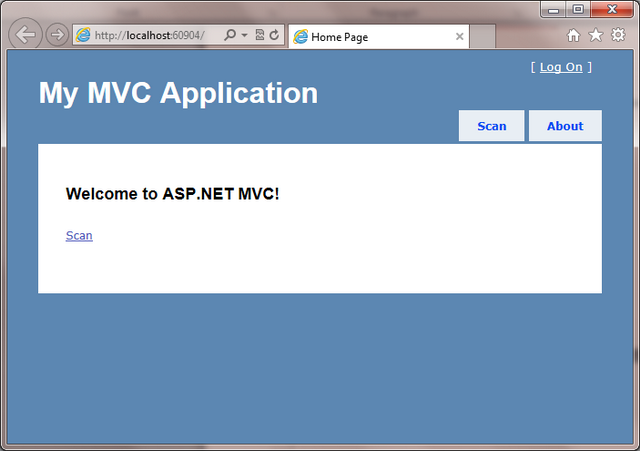
Task: Click the Internet Explorer page icon in address bar
Action: [x=83, y=35]
